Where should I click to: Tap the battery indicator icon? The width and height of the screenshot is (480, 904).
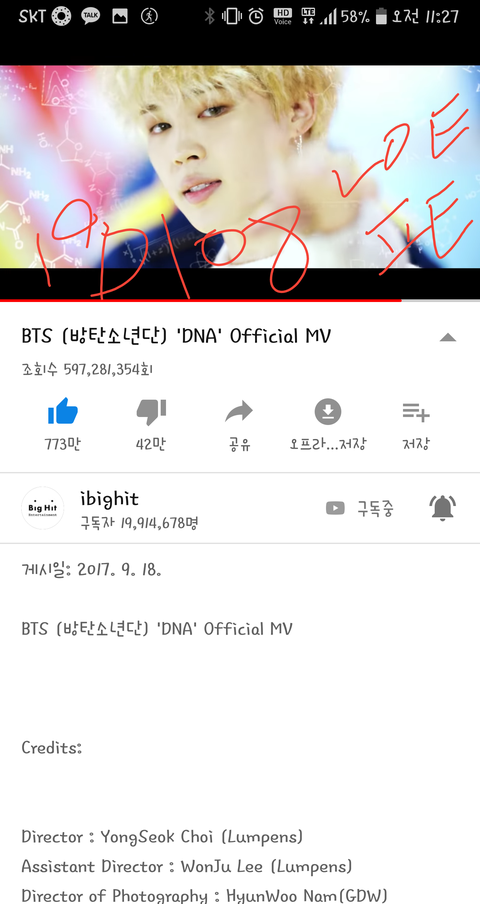[380, 16]
